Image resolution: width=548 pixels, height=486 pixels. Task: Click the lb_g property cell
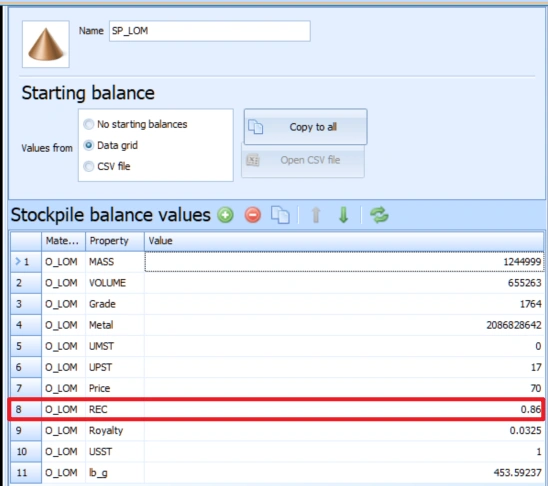(115, 472)
